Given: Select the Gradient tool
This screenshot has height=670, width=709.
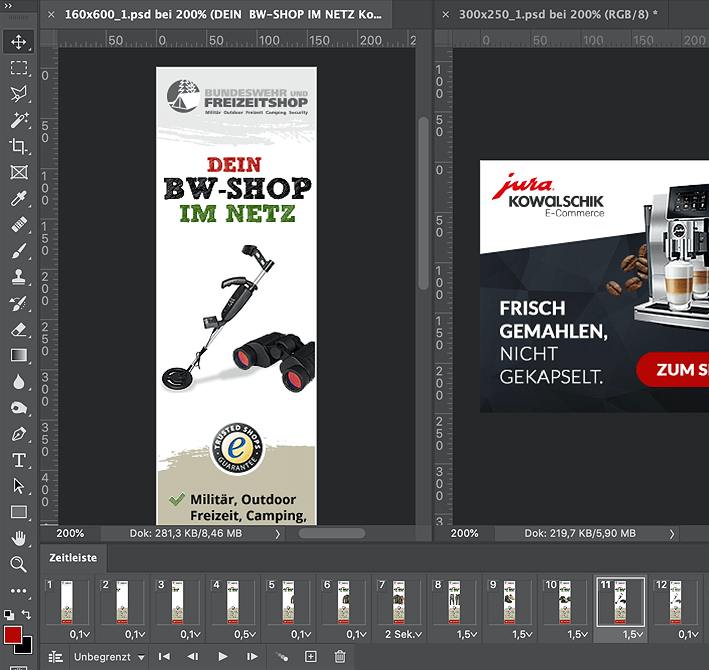Looking at the screenshot, I should 19,355.
